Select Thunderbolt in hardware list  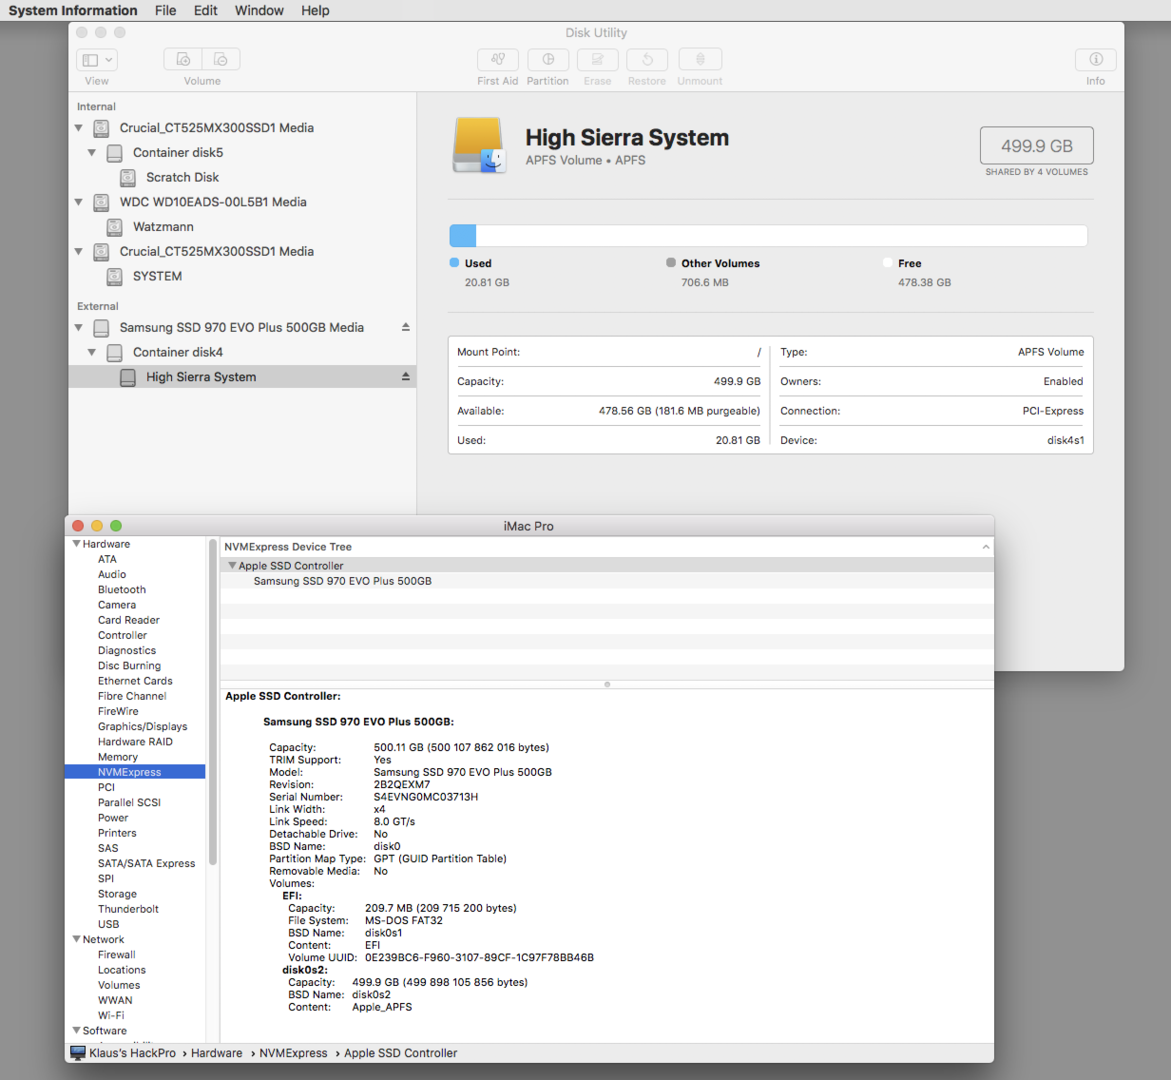coord(128,909)
